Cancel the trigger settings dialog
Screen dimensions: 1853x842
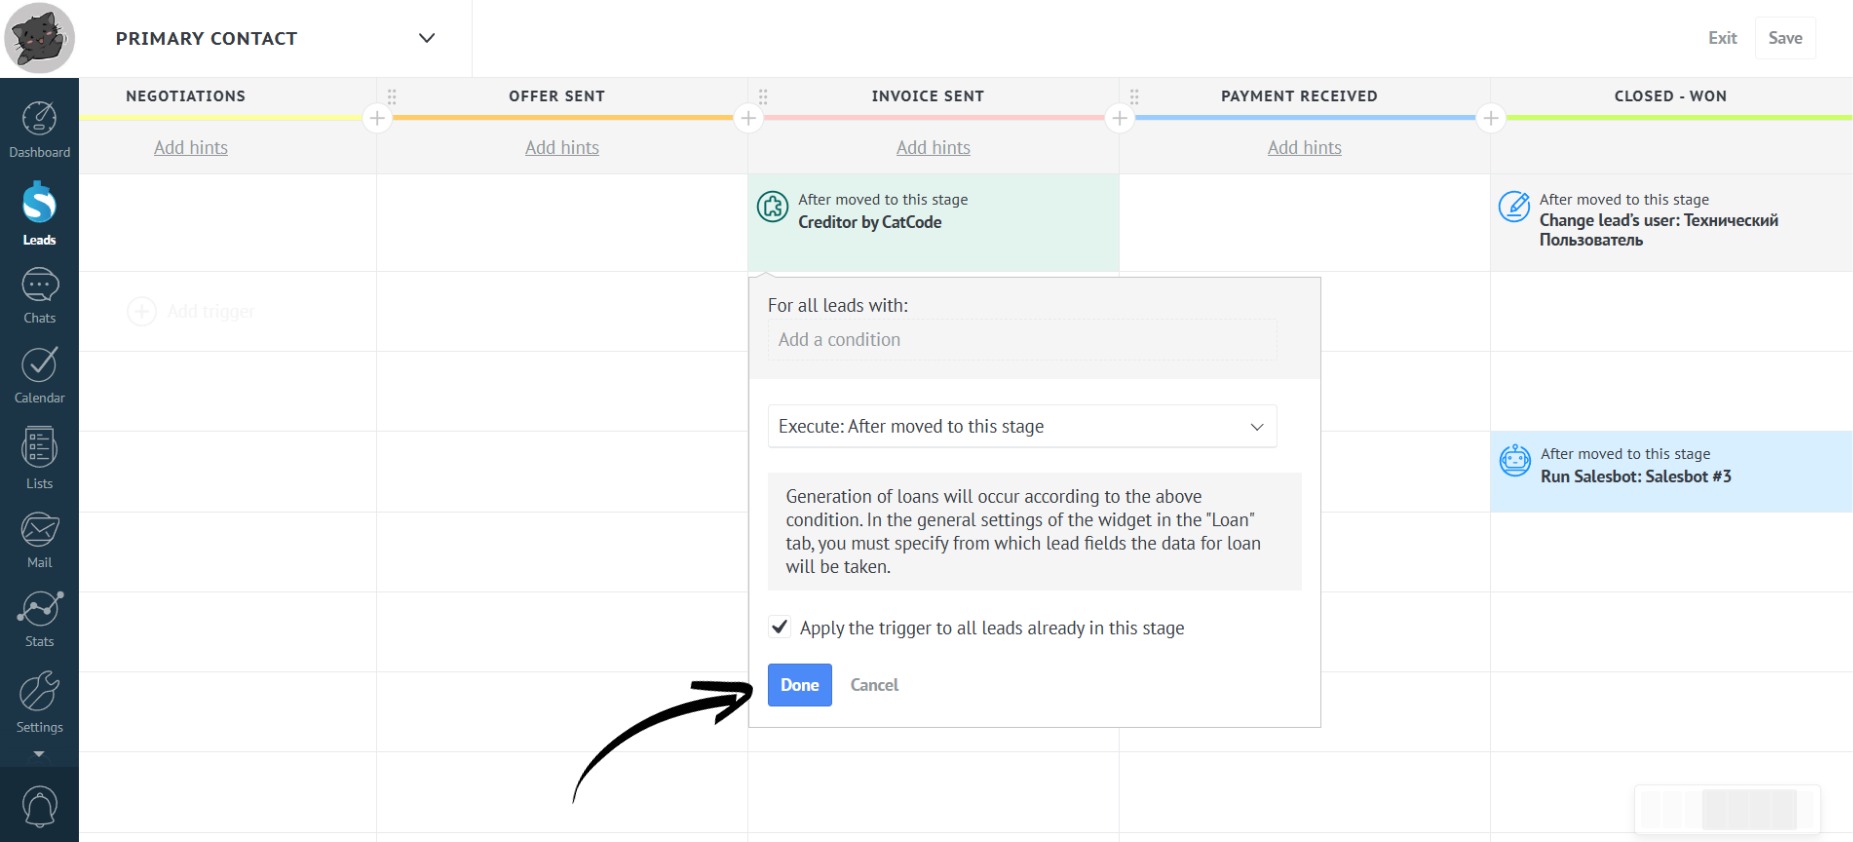click(874, 685)
